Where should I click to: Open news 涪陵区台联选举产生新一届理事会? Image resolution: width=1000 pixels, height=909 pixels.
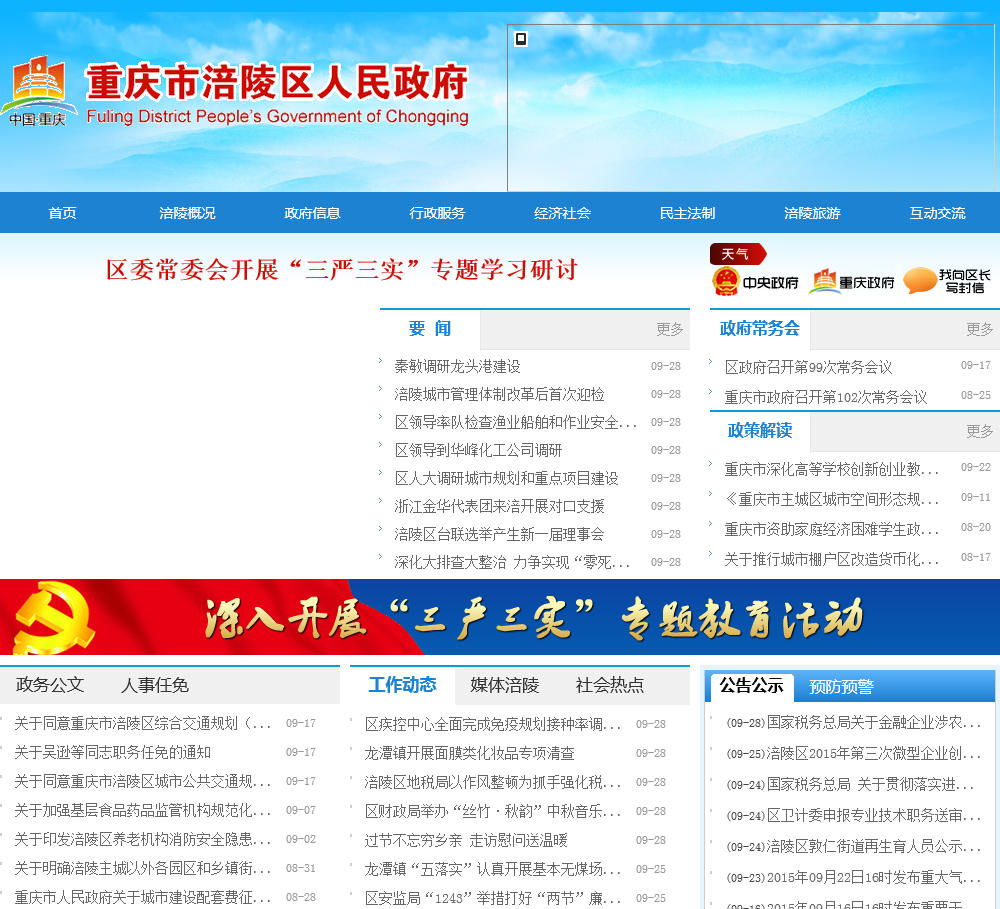[x=499, y=535]
